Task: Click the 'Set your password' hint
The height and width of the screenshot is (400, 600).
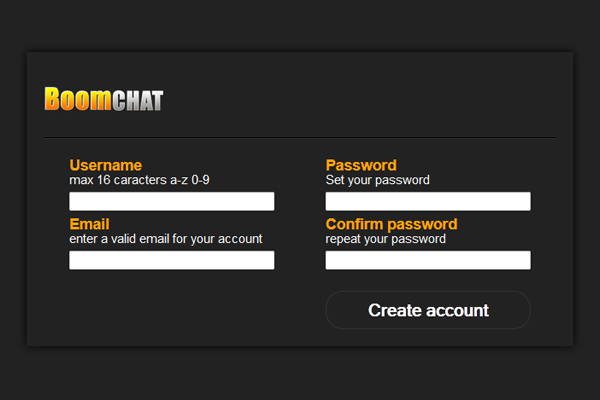Action: pos(377,181)
